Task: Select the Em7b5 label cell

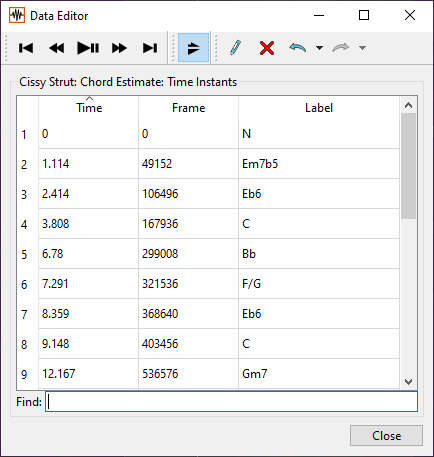Action: point(319,164)
